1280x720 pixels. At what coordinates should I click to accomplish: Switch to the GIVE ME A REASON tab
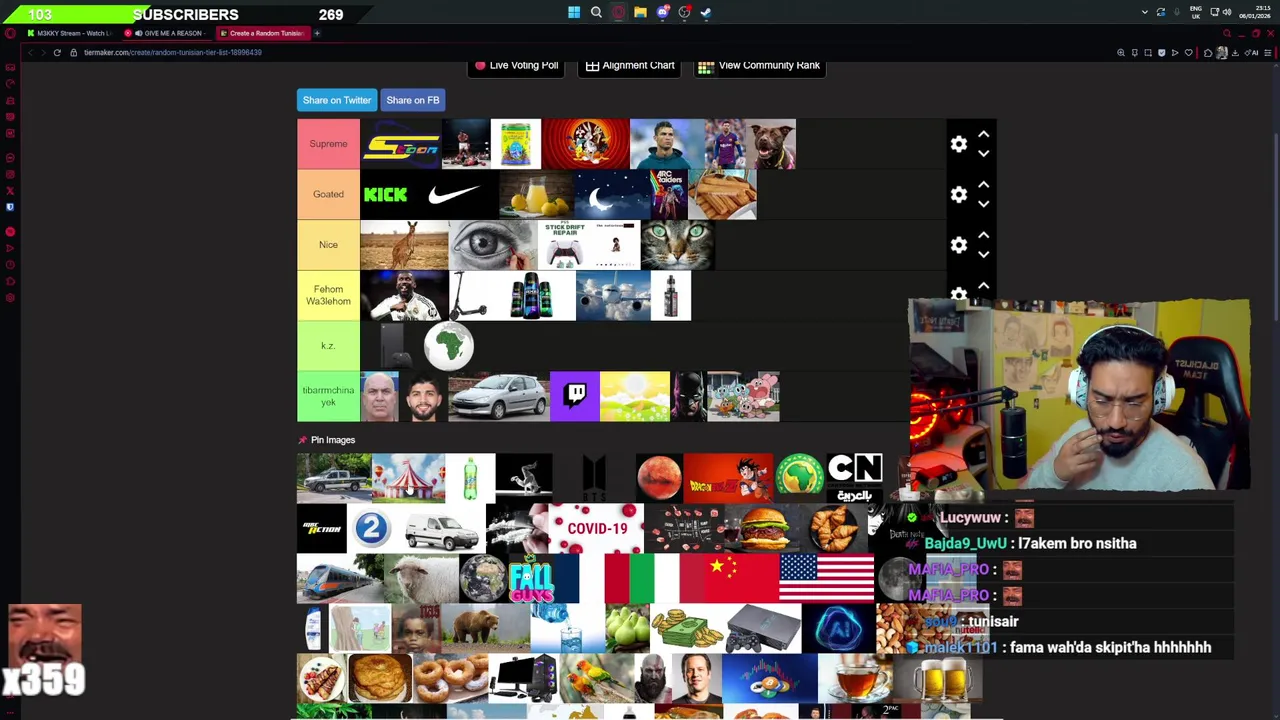click(168, 33)
